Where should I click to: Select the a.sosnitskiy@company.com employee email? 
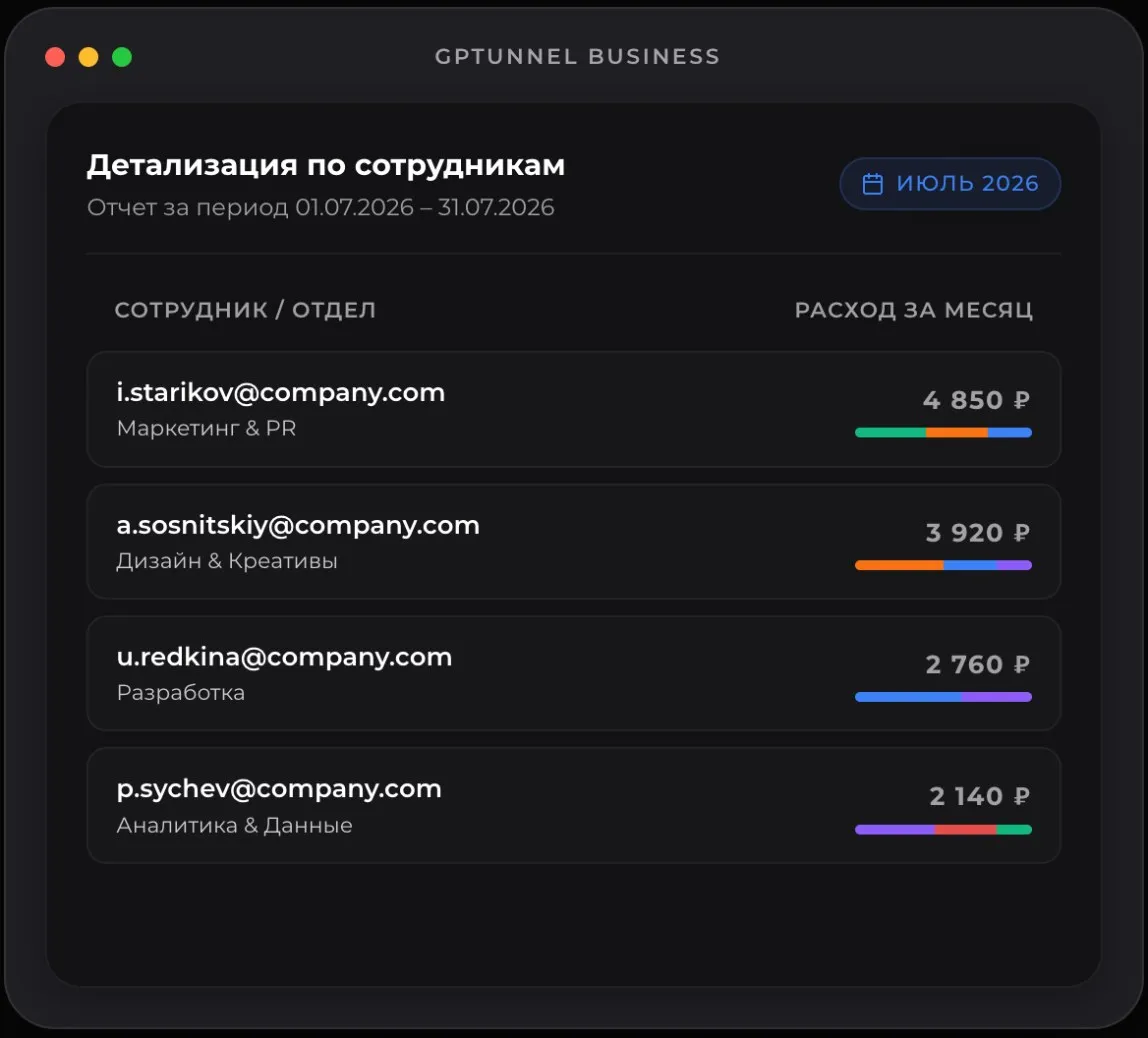(x=298, y=525)
